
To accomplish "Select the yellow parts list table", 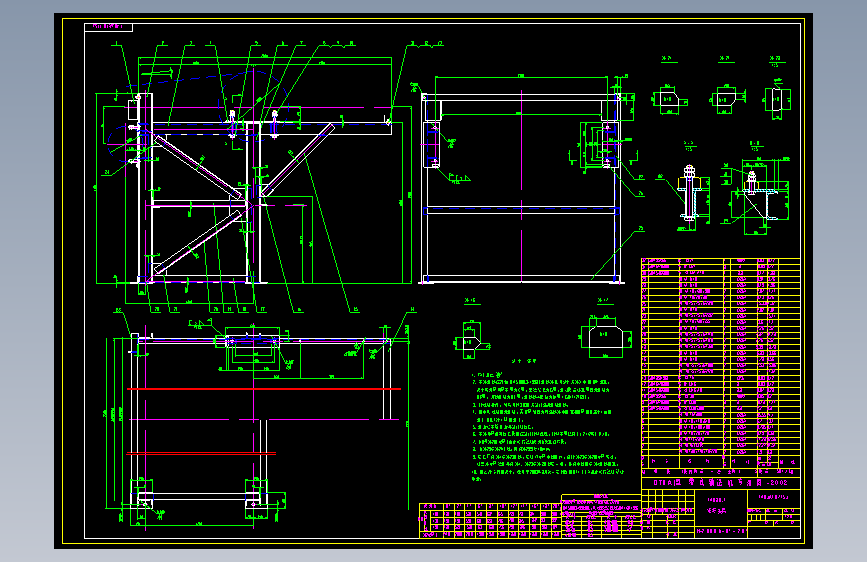I will click(x=720, y=363).
